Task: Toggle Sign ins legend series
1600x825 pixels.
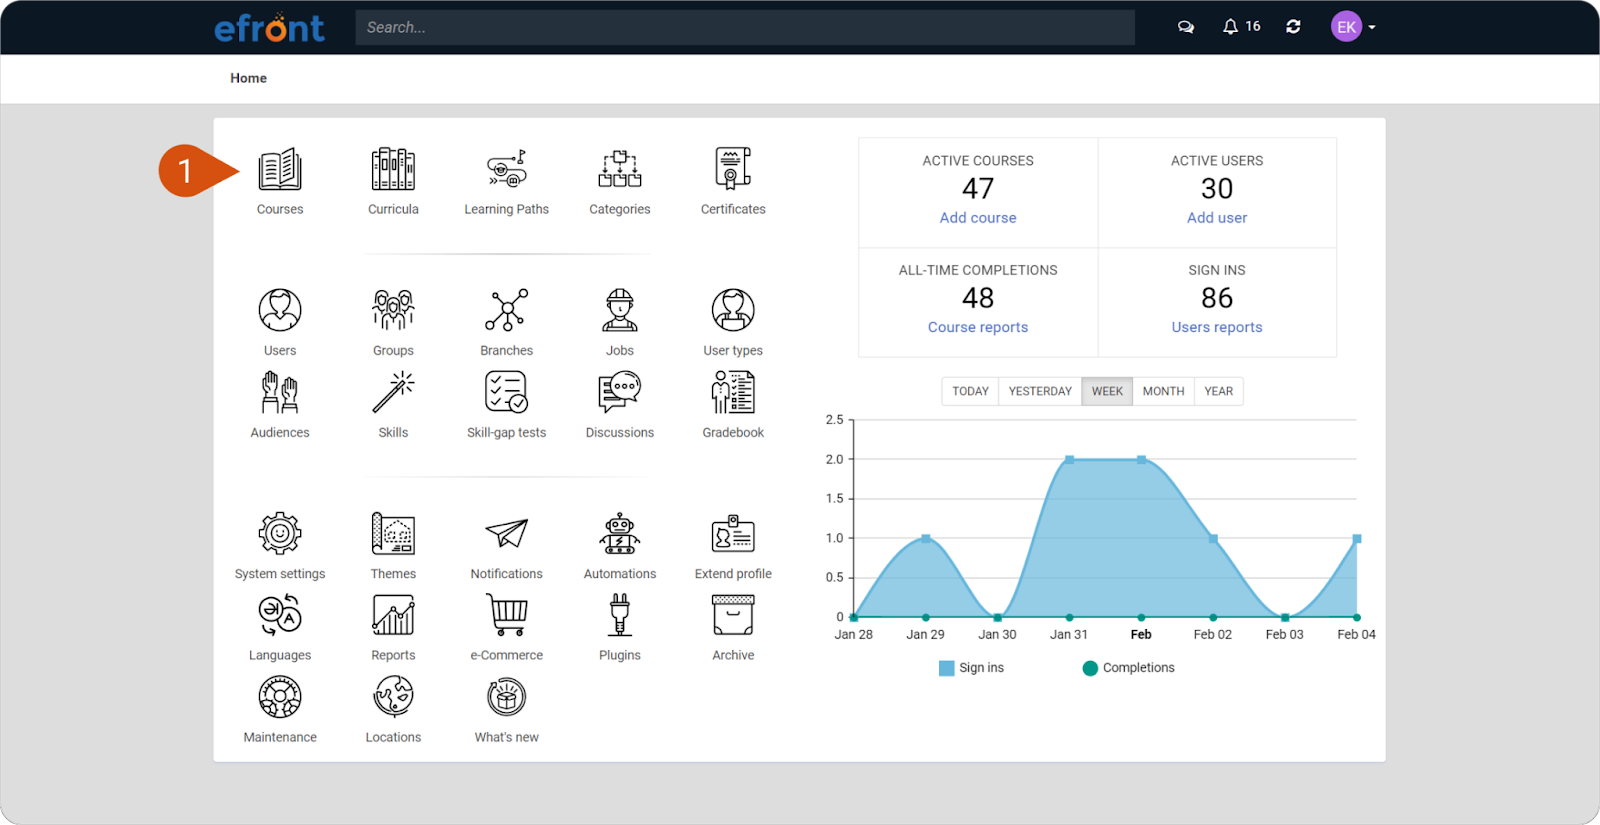Action: (971, 668)
